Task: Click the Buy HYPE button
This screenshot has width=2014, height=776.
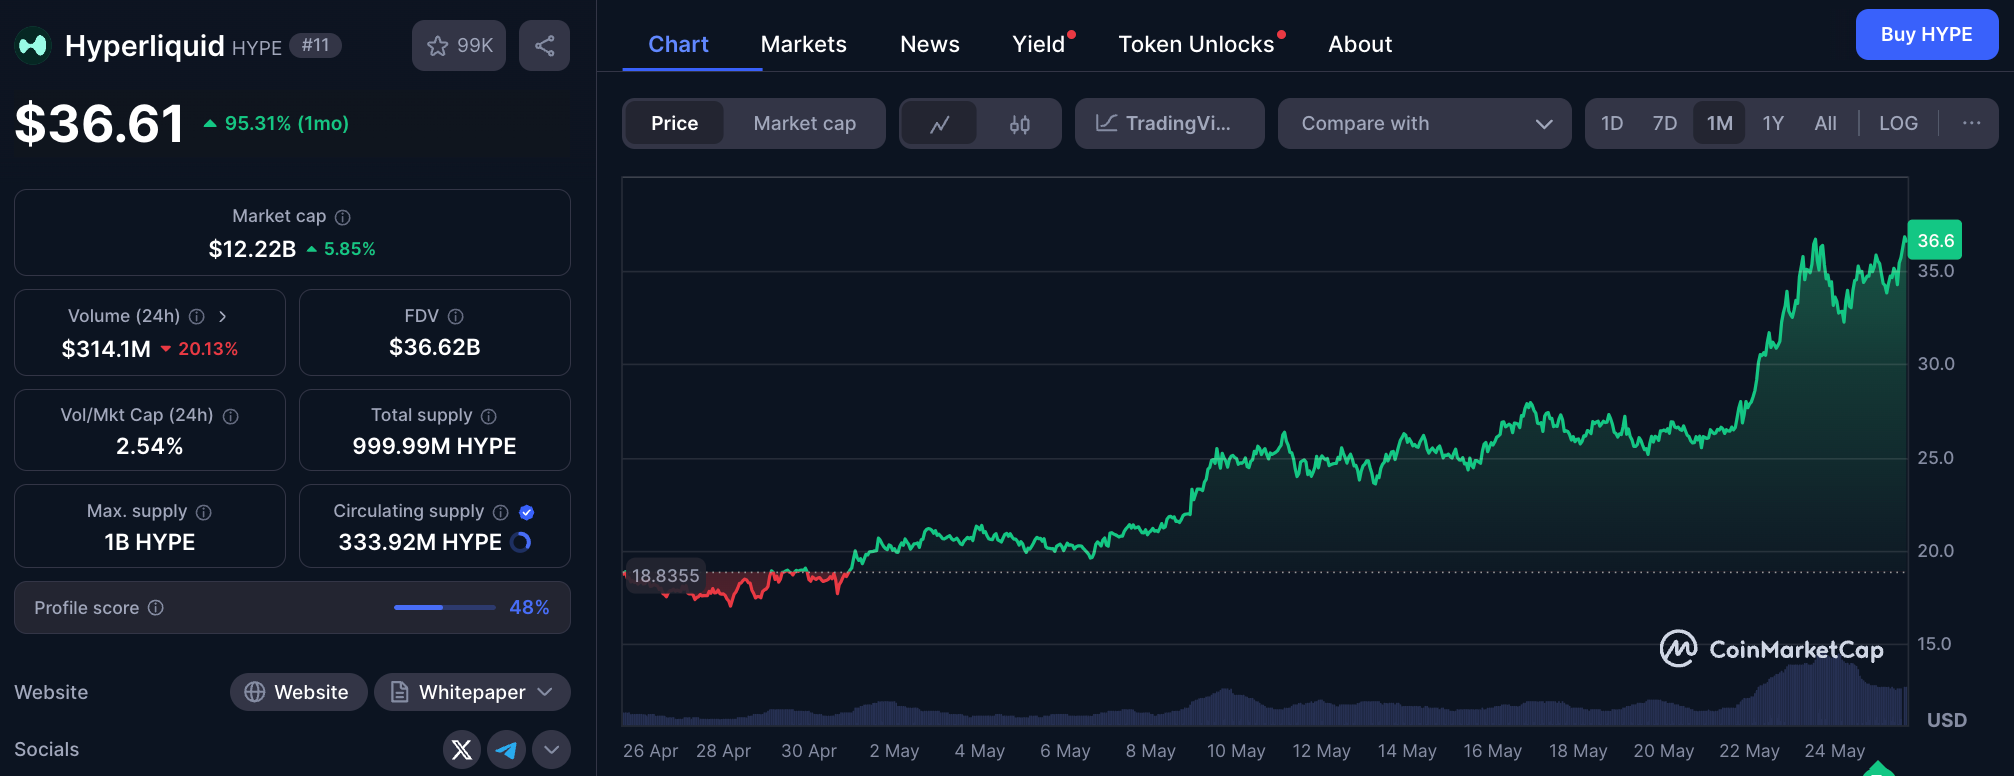Action: point(1926,35)
